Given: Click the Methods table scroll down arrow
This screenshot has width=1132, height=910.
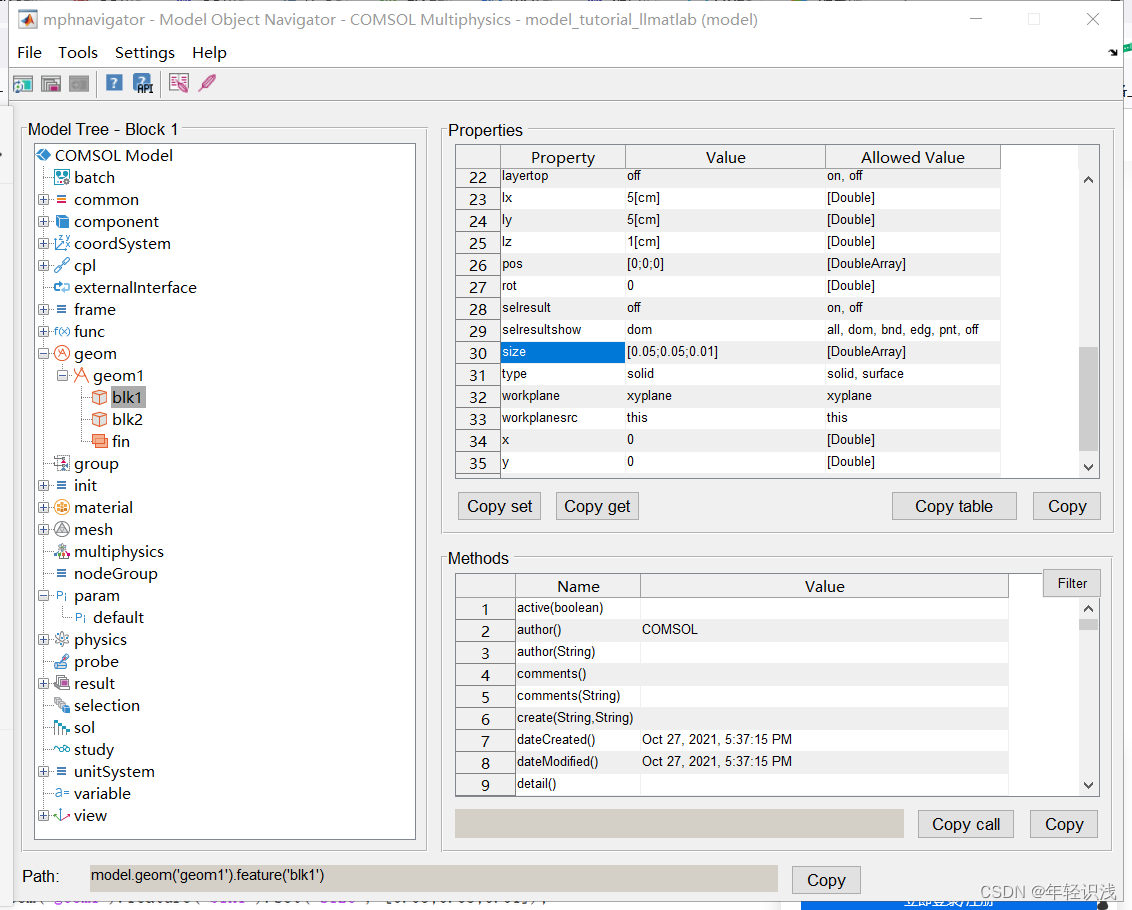Looking at the screenshot, I should click(1088, 786).
